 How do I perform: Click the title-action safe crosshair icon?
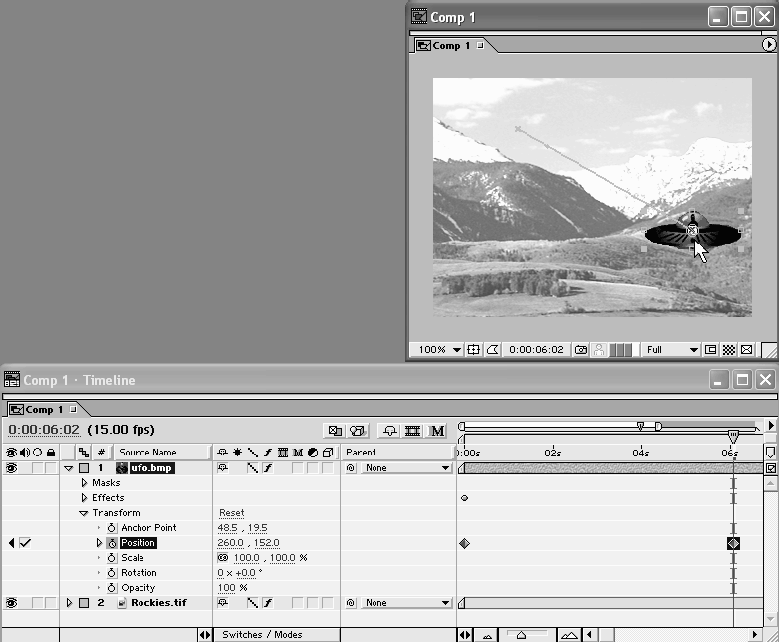click(474, 350)
